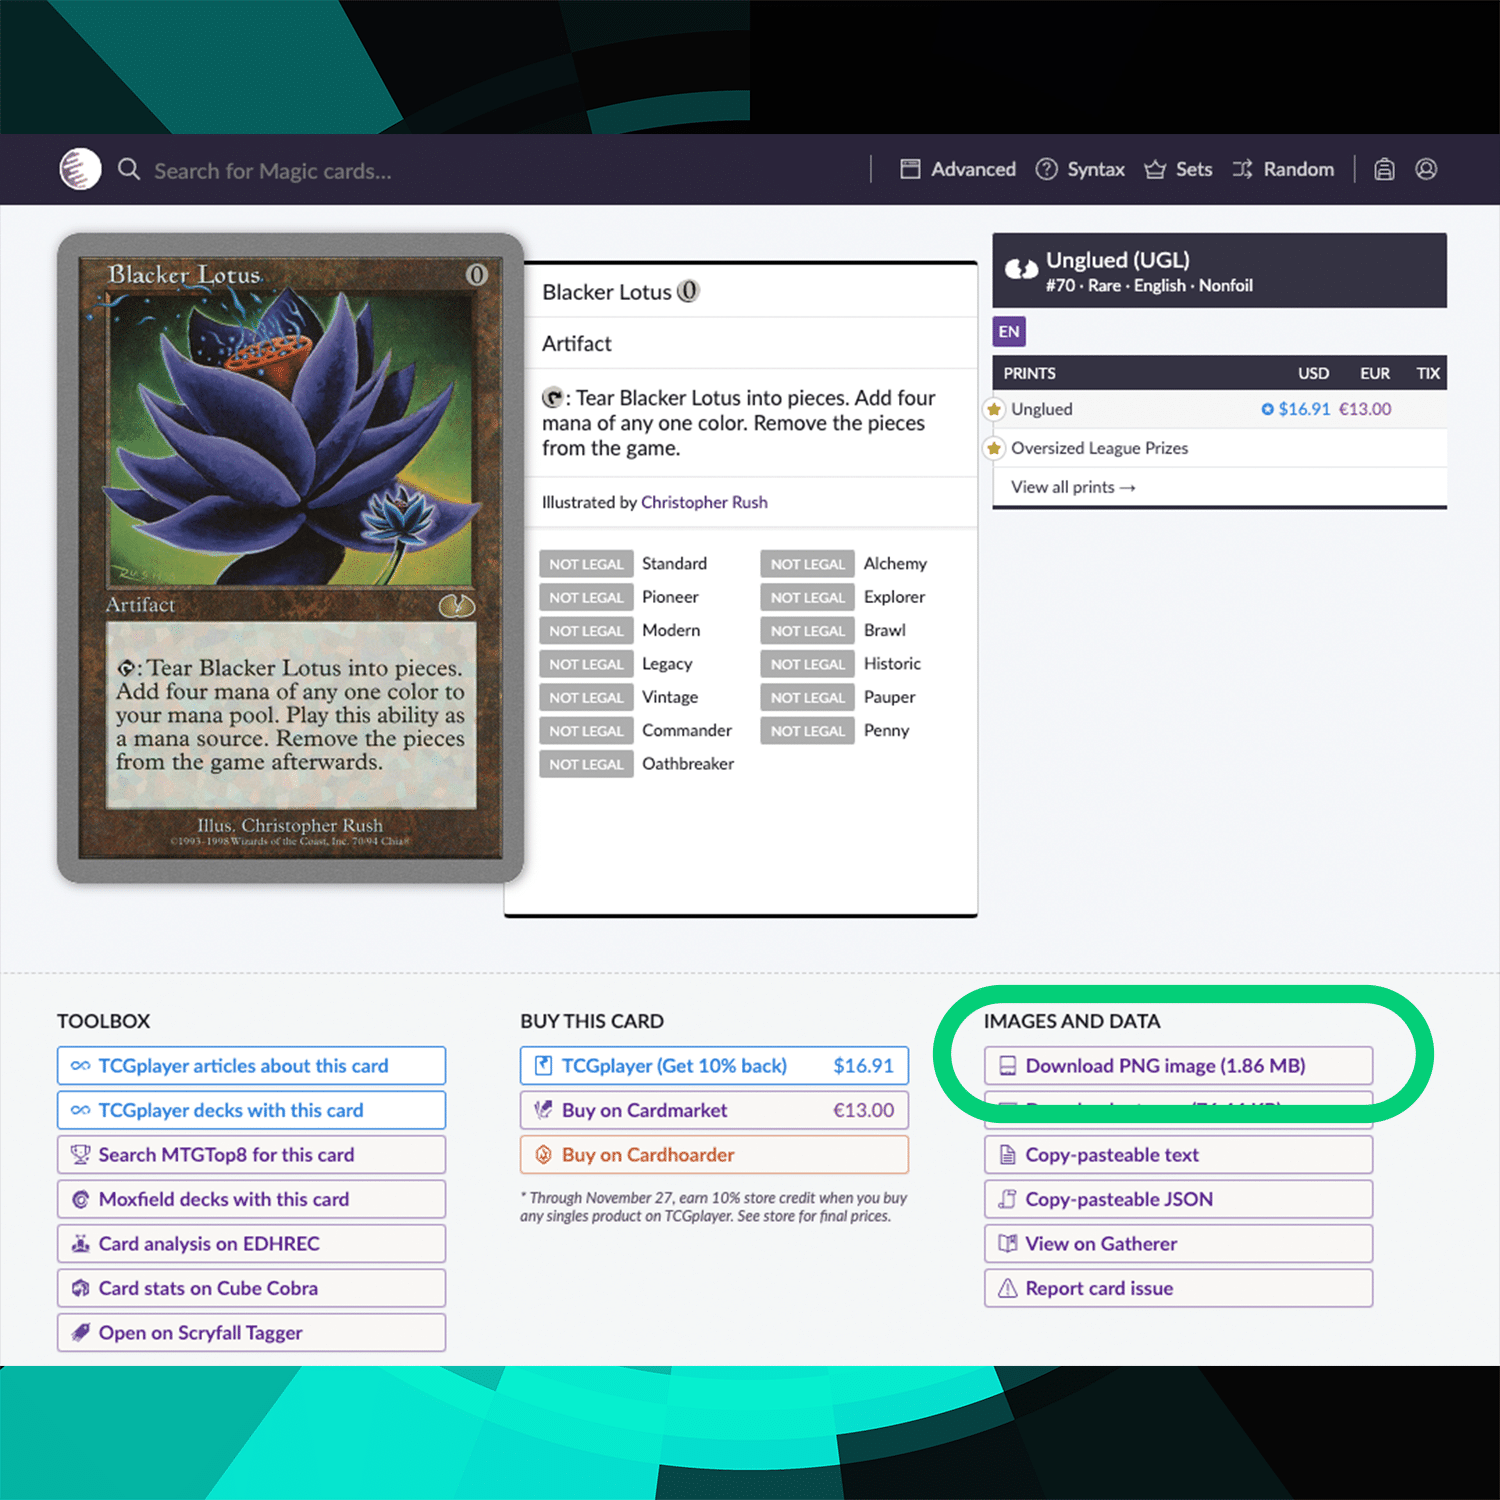Click the Blacker Lotus card image
The height and width of the screenshot is (1500, 1500).
[x=290, y=556]
